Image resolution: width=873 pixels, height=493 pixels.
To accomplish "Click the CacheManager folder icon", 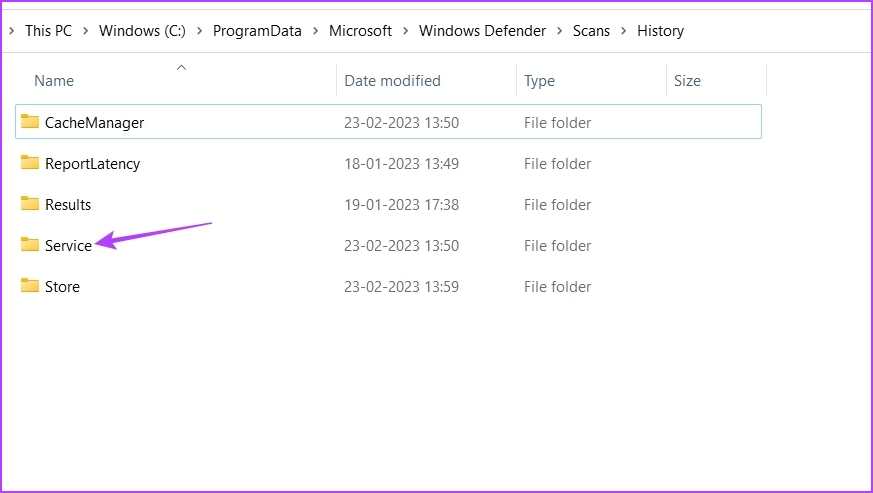I will pos(30,121).
